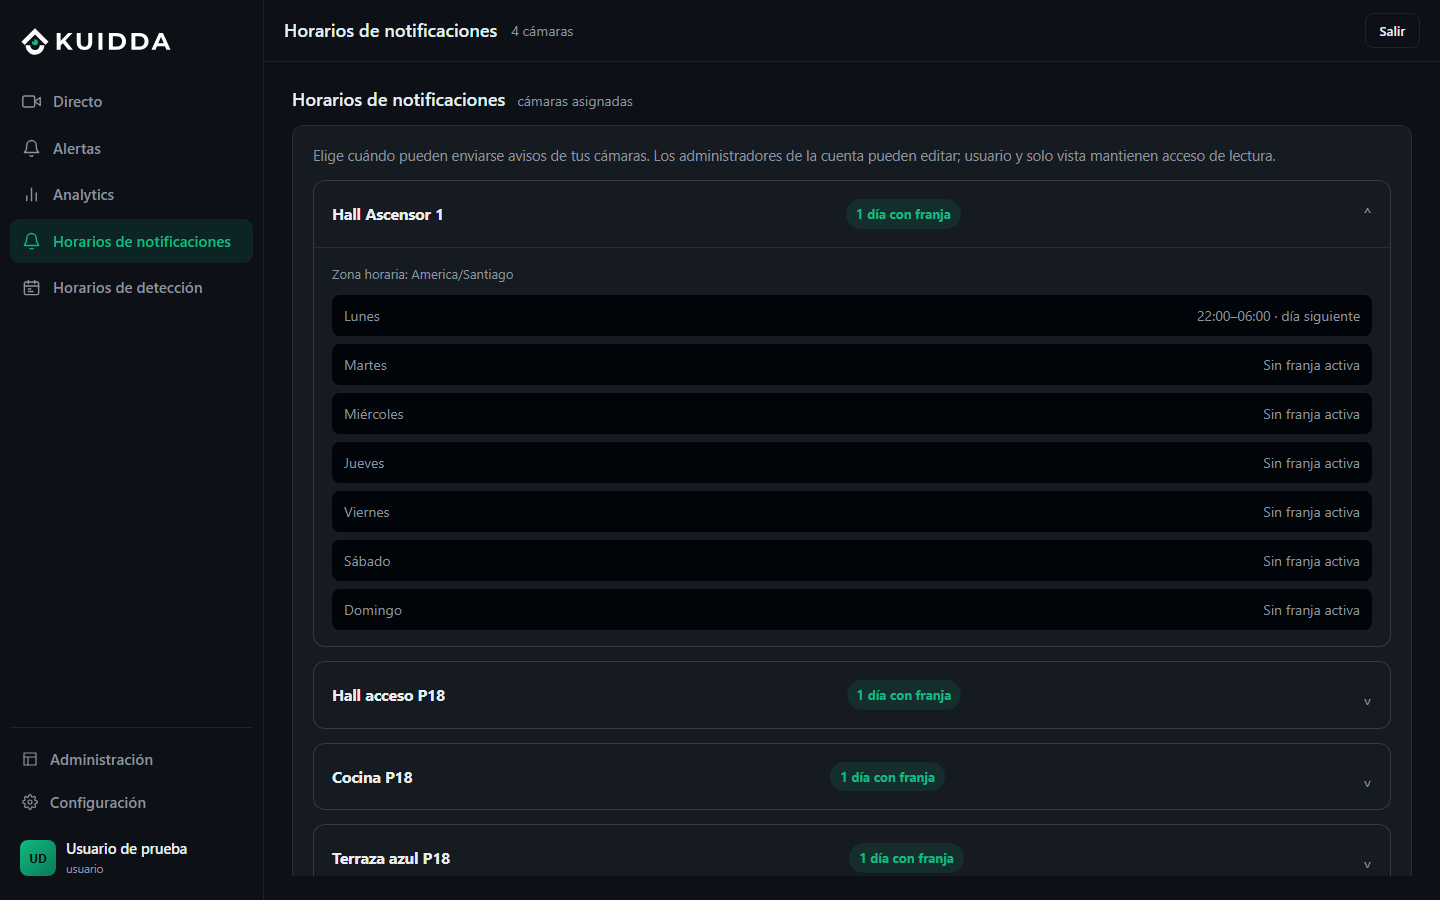Click the Administración panel icon
Screen dimensions: 1440x900
click(x=30, y=760)
